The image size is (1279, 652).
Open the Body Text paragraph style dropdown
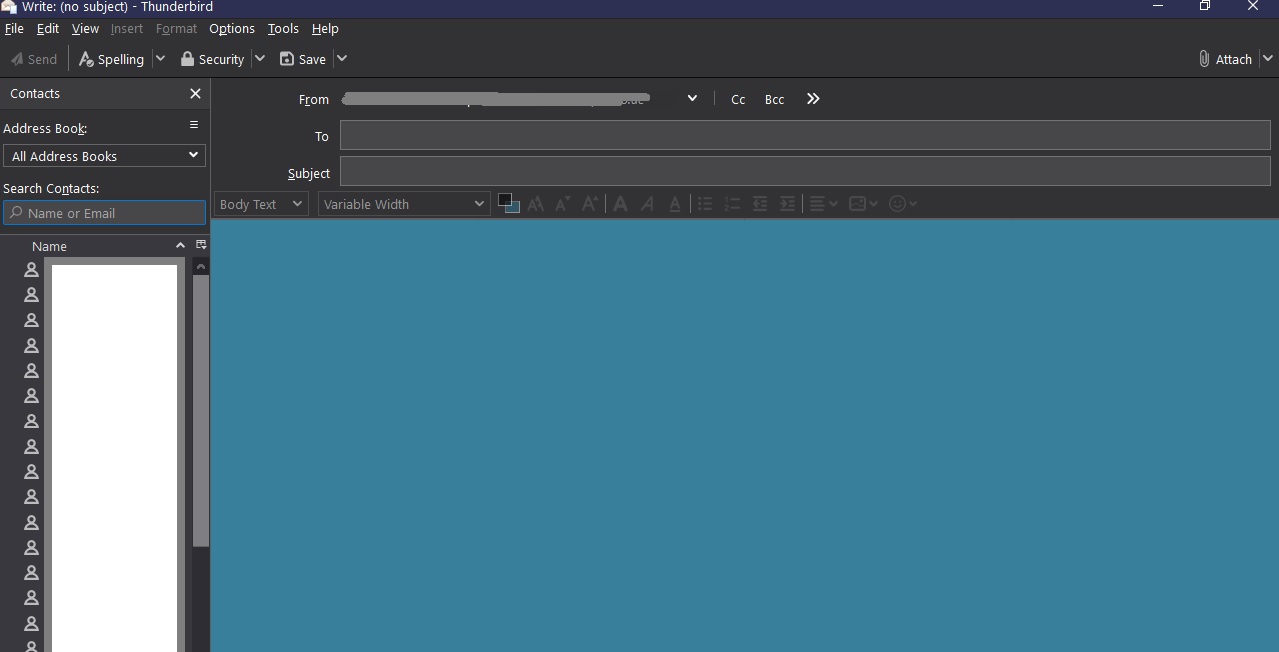[261, 204]
